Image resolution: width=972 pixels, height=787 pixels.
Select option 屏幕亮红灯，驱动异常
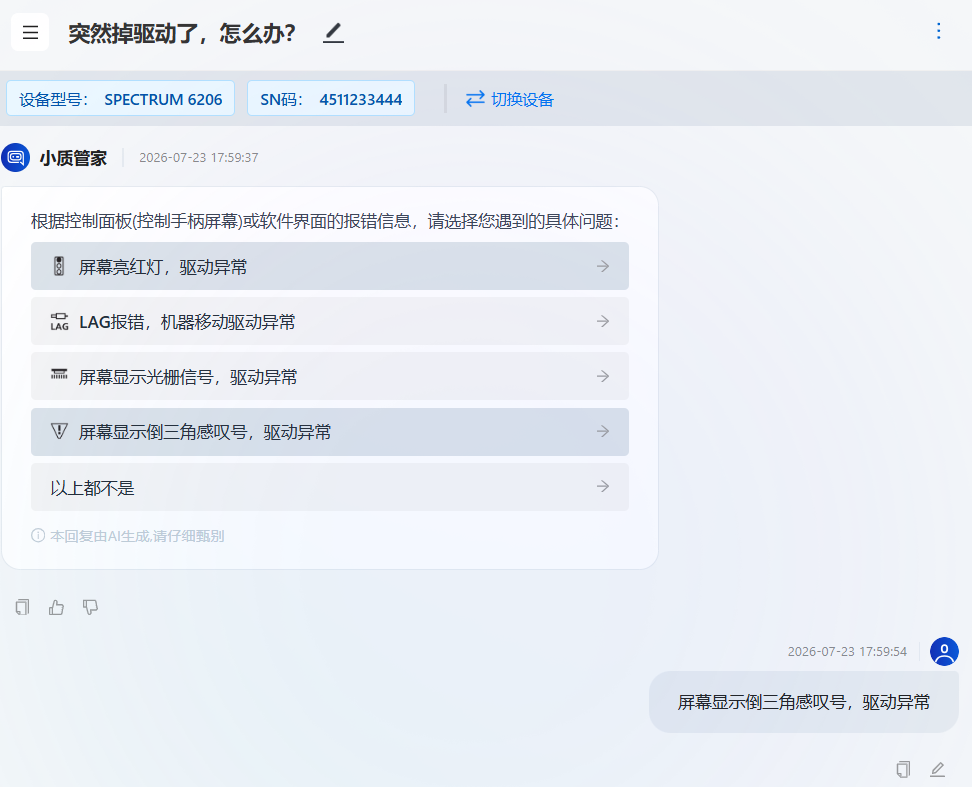[330, 266]
